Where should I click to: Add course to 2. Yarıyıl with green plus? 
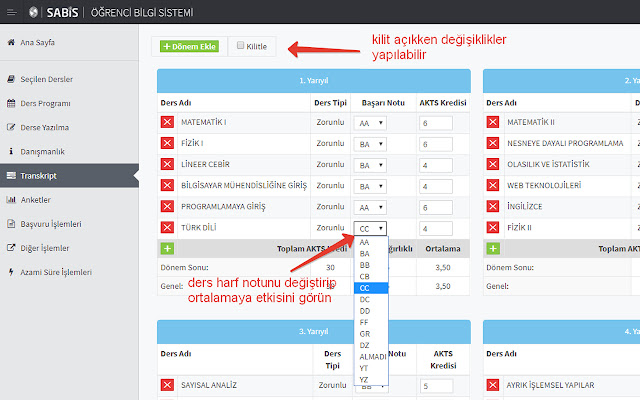coord(493,248)
